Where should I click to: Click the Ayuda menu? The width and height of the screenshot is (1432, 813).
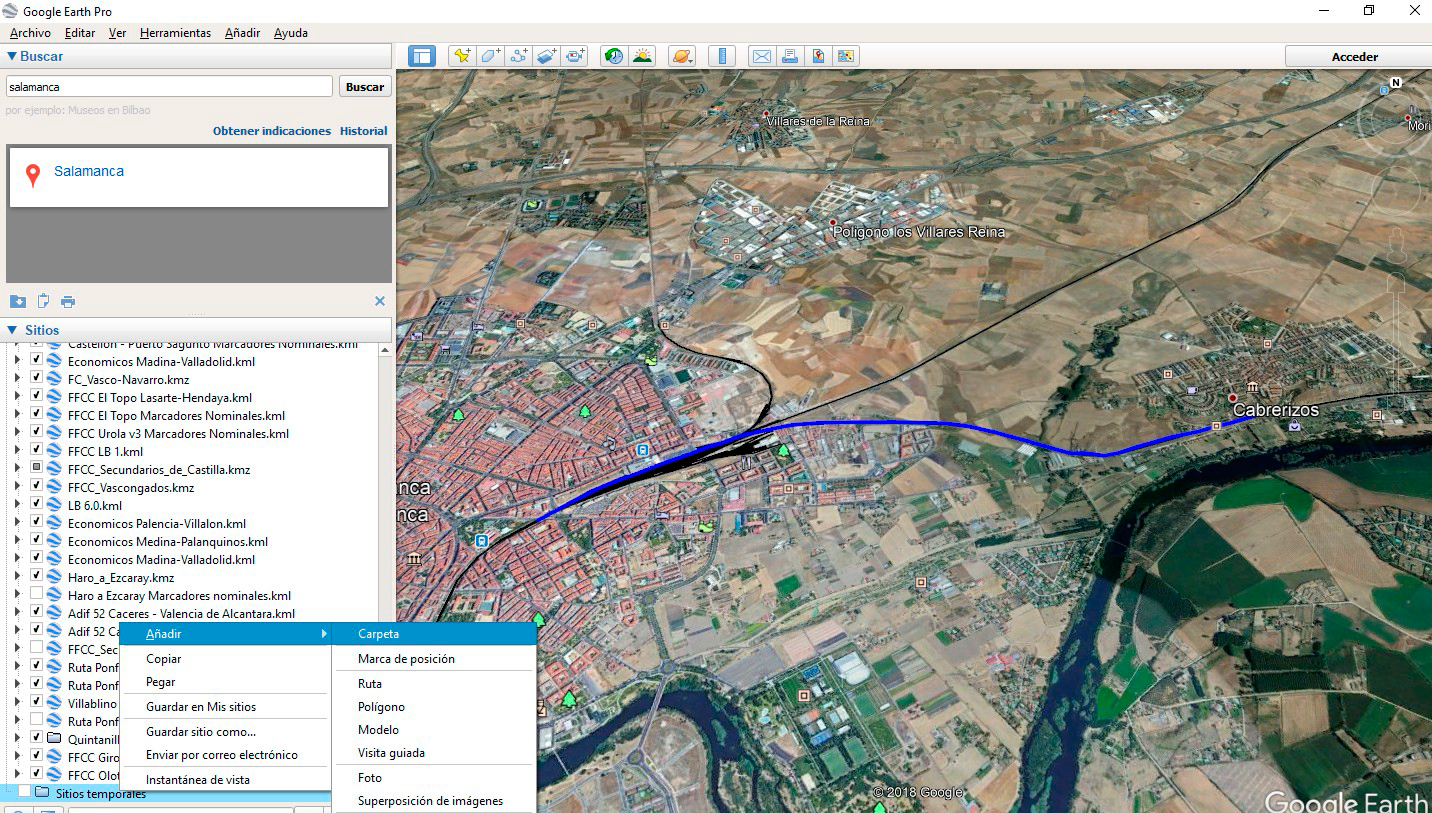pos(291,33)
